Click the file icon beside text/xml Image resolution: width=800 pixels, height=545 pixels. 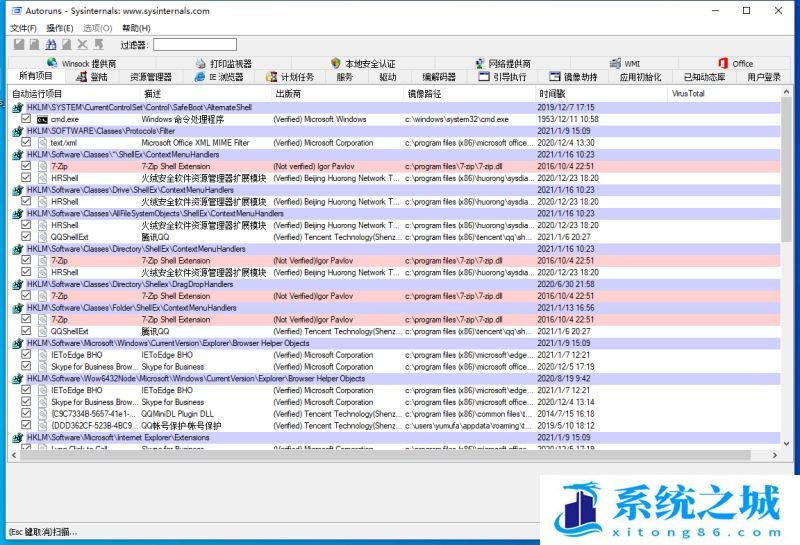point(42,143)
